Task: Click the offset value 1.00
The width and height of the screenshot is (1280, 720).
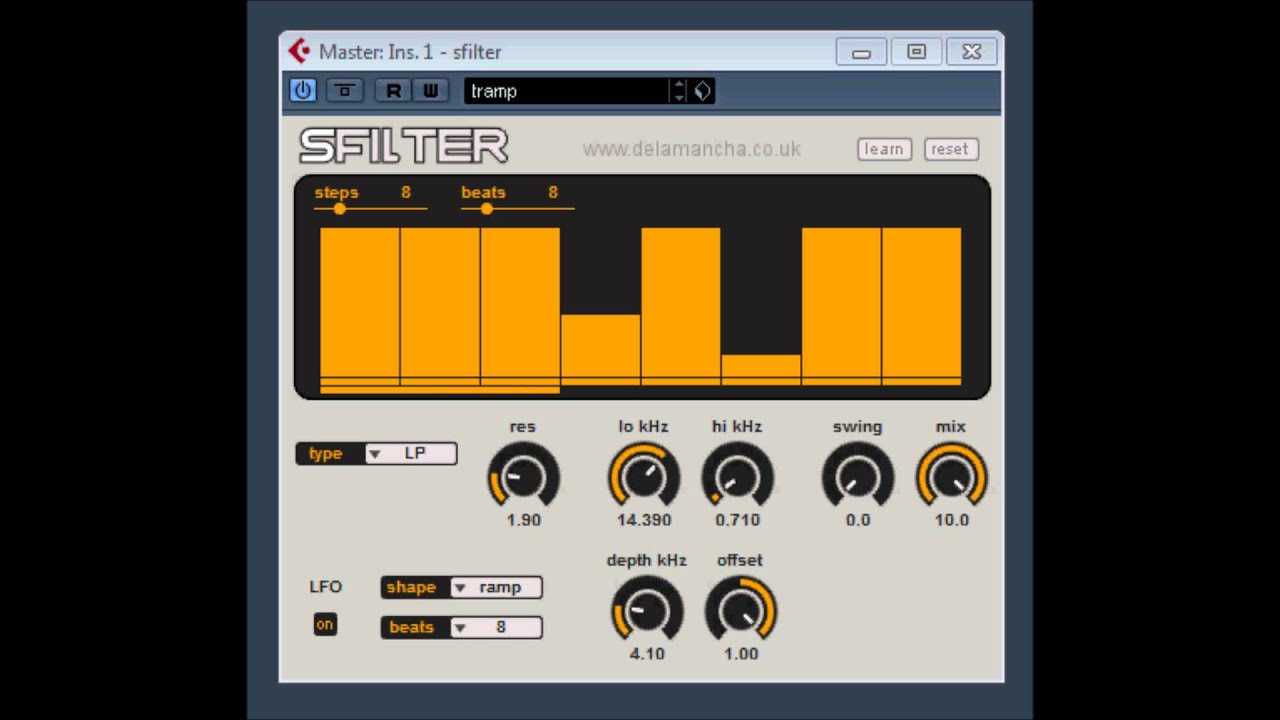Action: (x=740, y=654)
